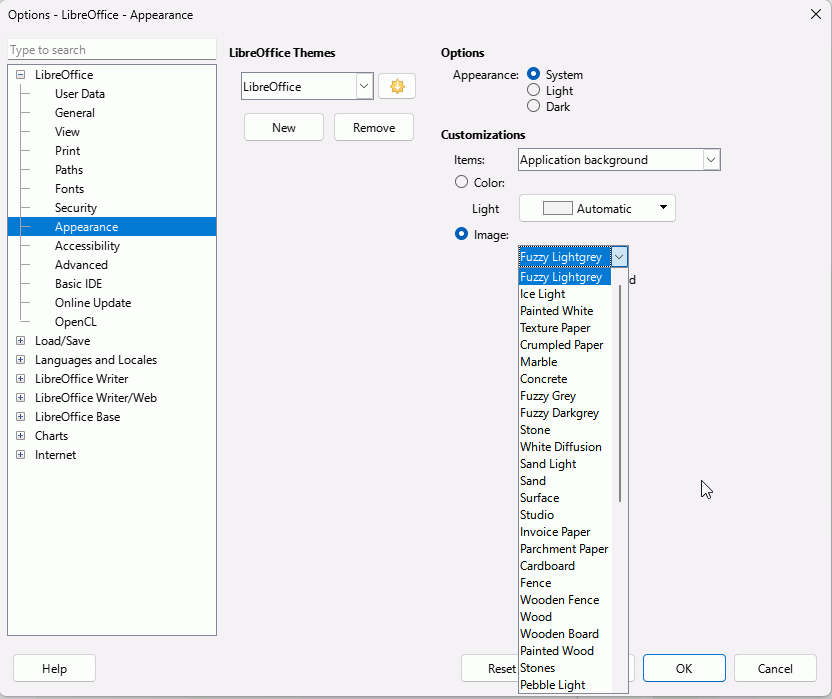Screen dimensions: 832x699
Task: Click the image dropdown list scrollbar
Action: pos(620,393)
